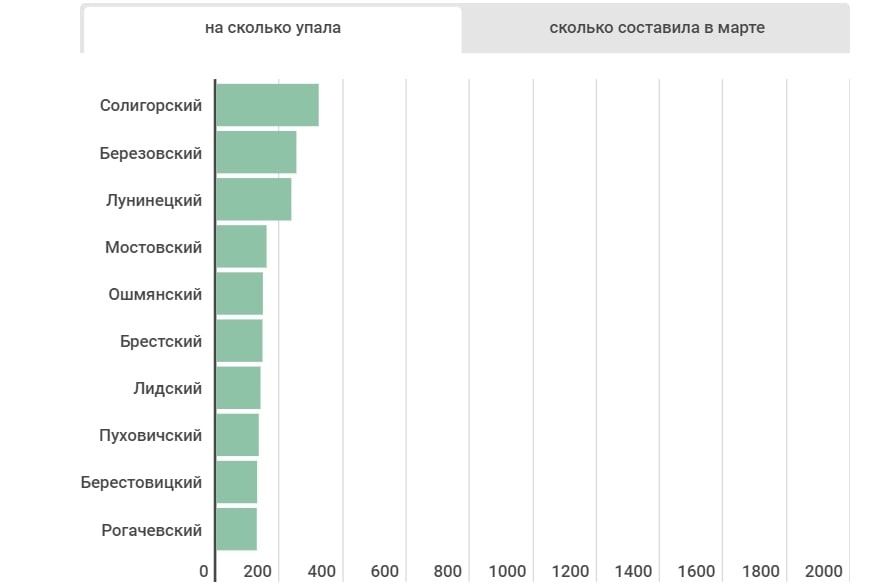The image size is (871, 584).
Task: Click the 'Мостовский' label
Action: click(x=153, y=247)
